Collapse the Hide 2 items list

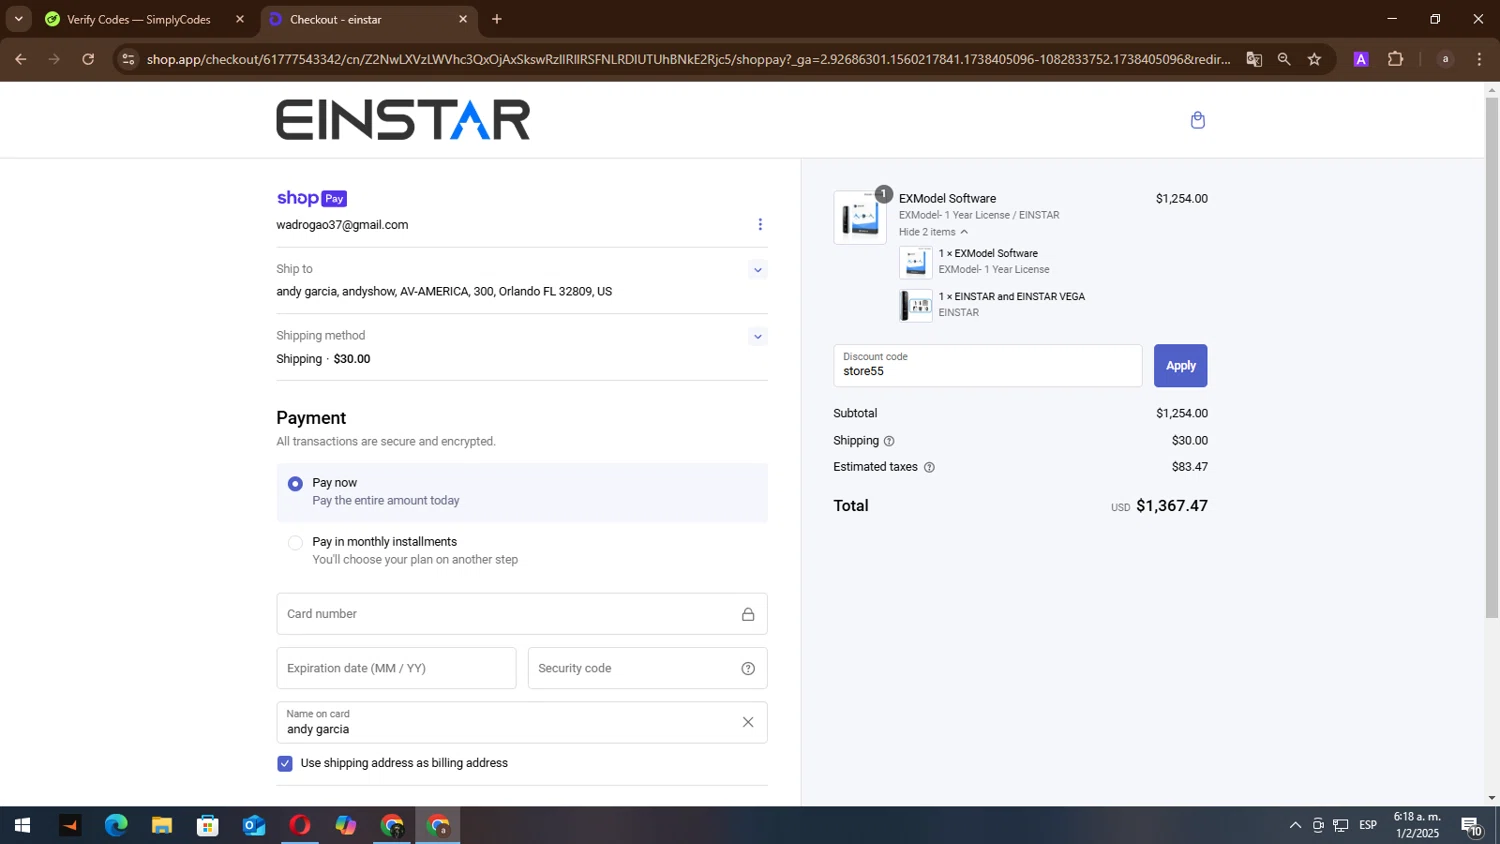(x=932, y=232)
